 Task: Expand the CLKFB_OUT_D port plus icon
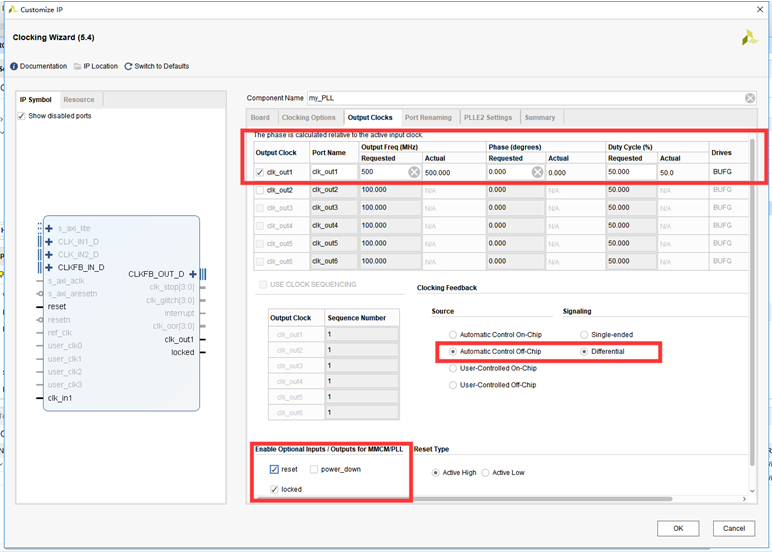coord(193,274)
